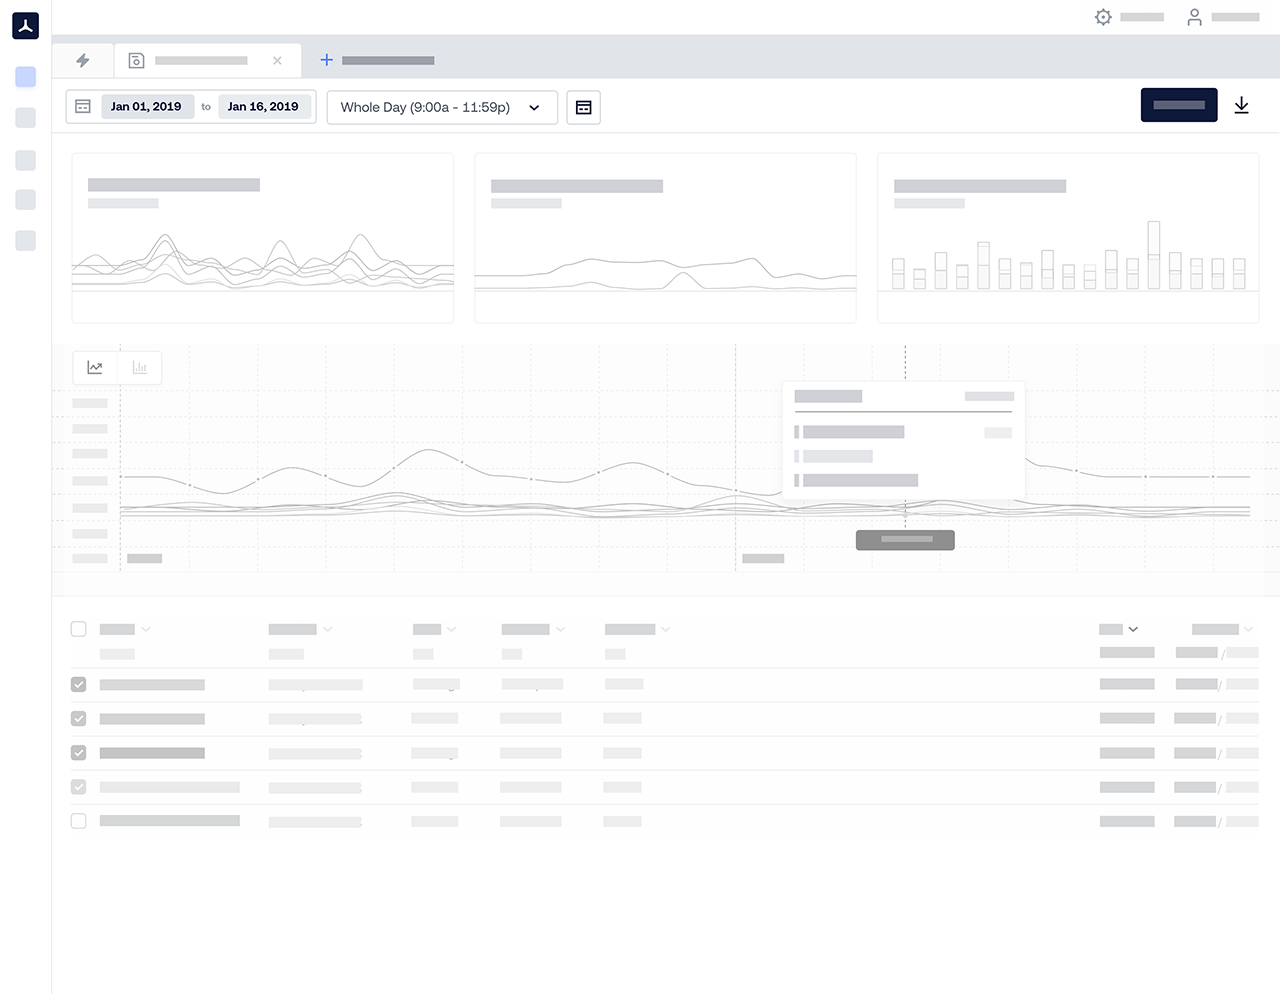Open the Whole Day time range dropdown

pyautogui.click(x=441, y=107)
